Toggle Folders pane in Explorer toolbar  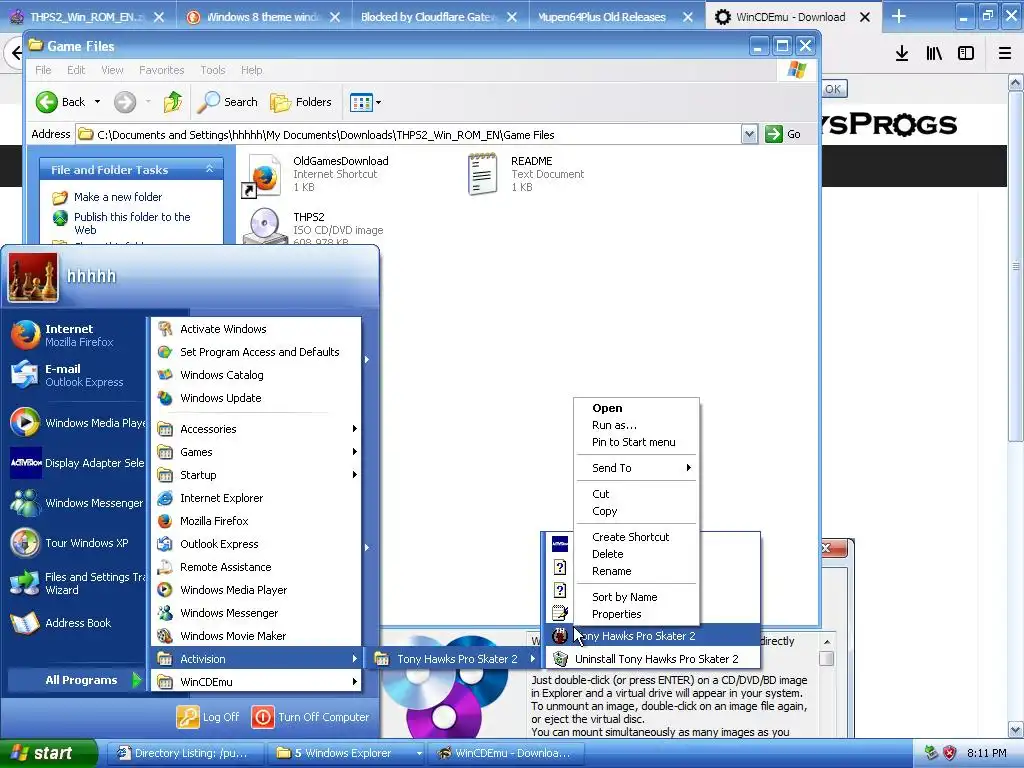click(301, 102)
